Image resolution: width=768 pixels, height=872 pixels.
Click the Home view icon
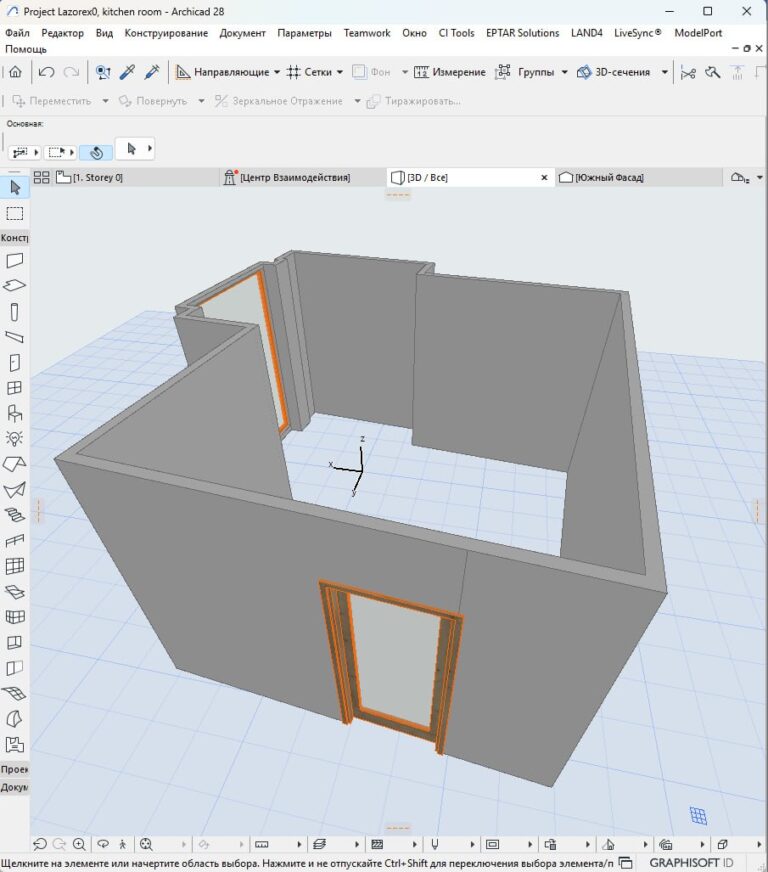pyautogui.click(x=16, y=72)
